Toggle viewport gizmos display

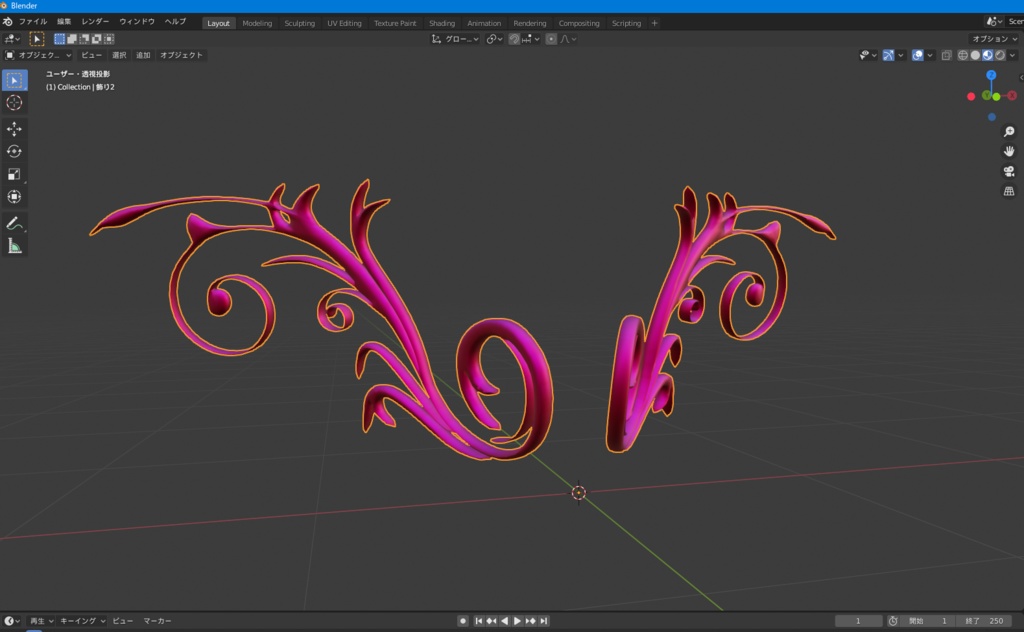tap(888, 55)
